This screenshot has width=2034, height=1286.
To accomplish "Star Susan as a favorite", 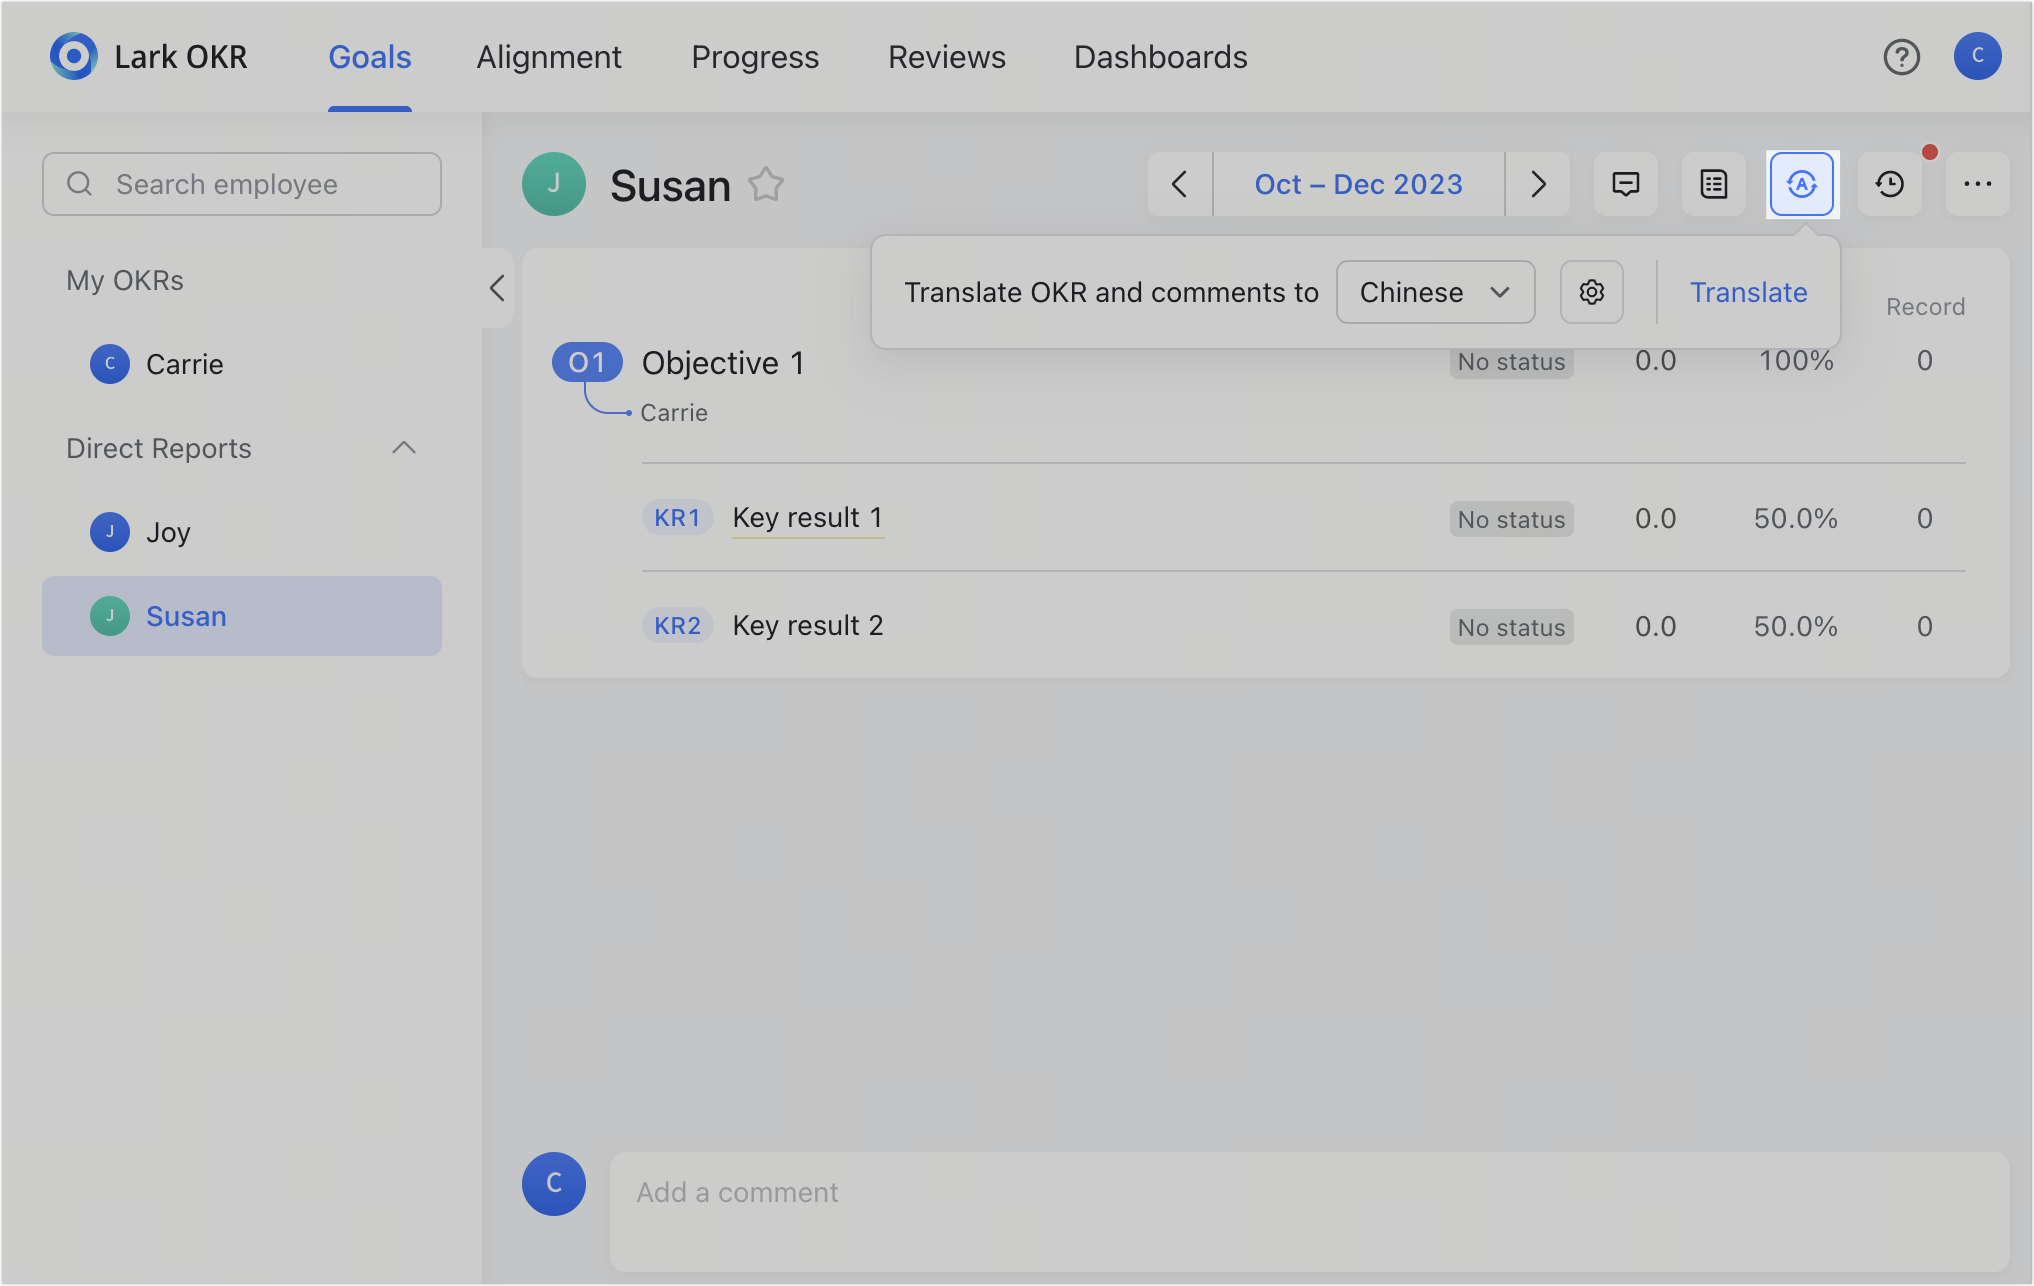I will (x=766, y=185).
